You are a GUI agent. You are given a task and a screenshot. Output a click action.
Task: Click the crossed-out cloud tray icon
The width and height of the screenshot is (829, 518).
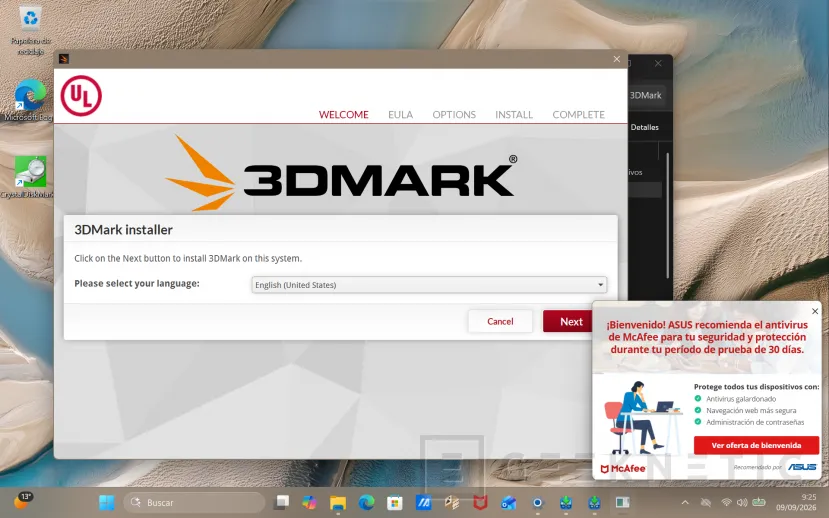click(x=706, y=503)
